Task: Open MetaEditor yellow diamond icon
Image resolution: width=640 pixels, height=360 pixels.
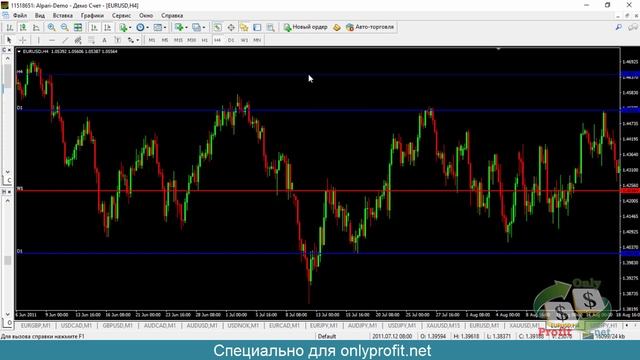Action: point(337,27)
